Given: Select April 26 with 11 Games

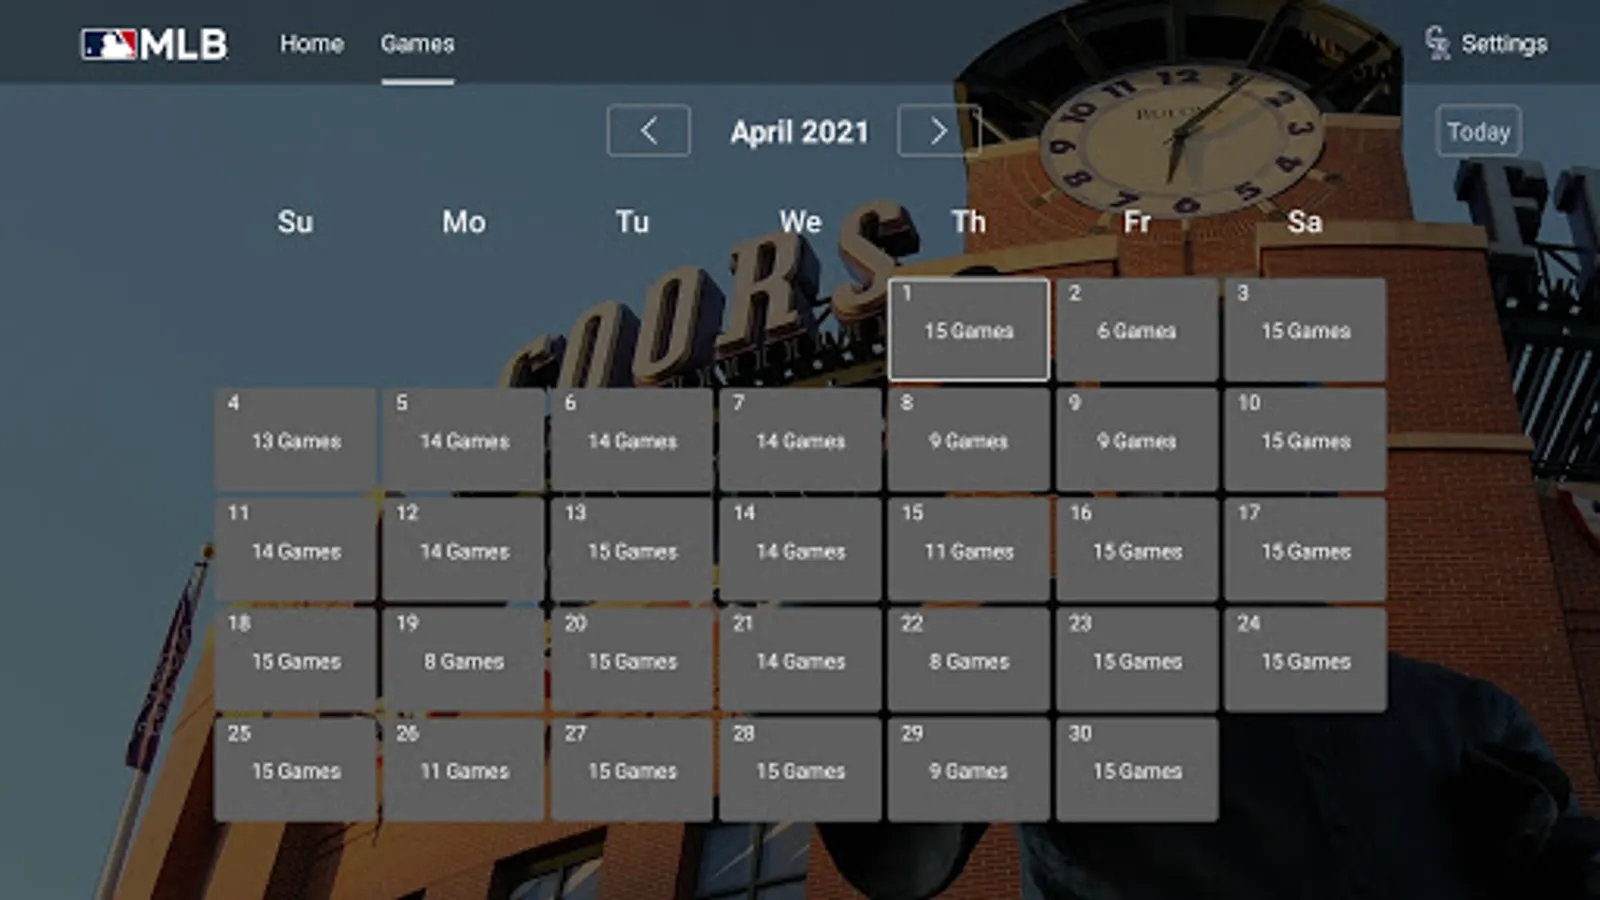Looking at the screenshot, I should pyautogui.click(x=464, y=770).
